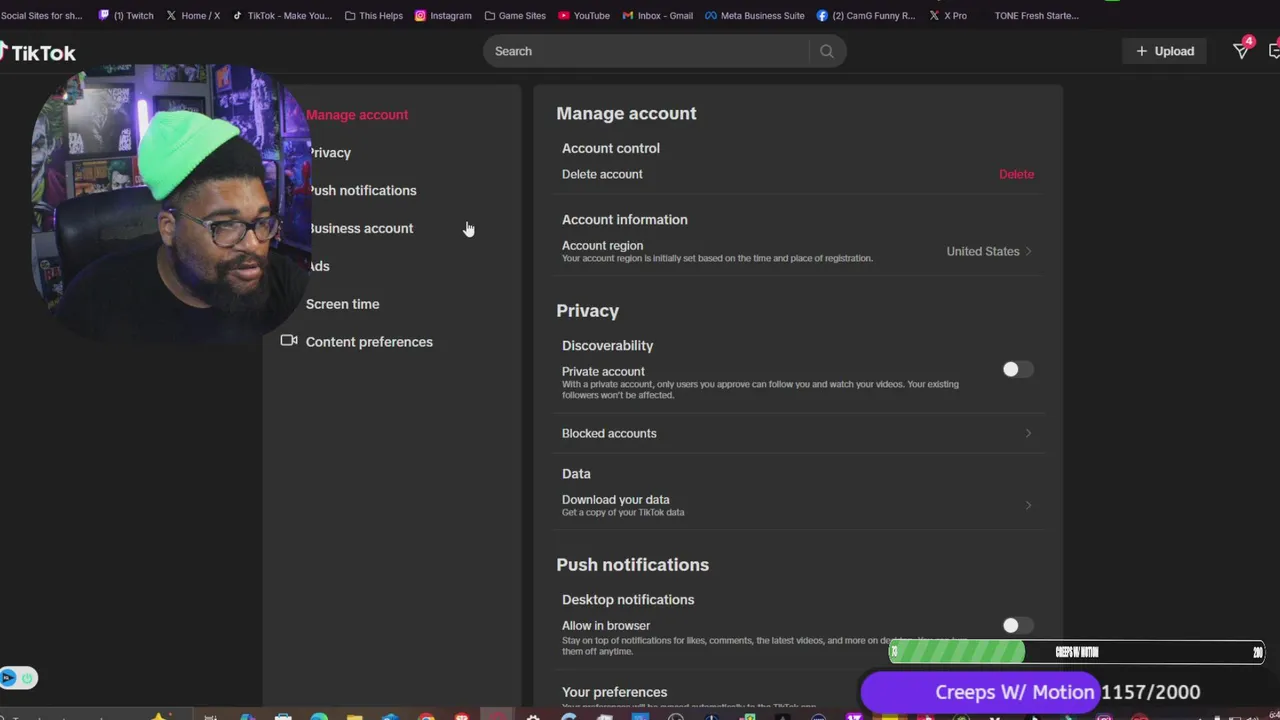Open the Game Sites bookmark folder
The width and height of the screenshot is (1280, 720).
click(515, 16)
